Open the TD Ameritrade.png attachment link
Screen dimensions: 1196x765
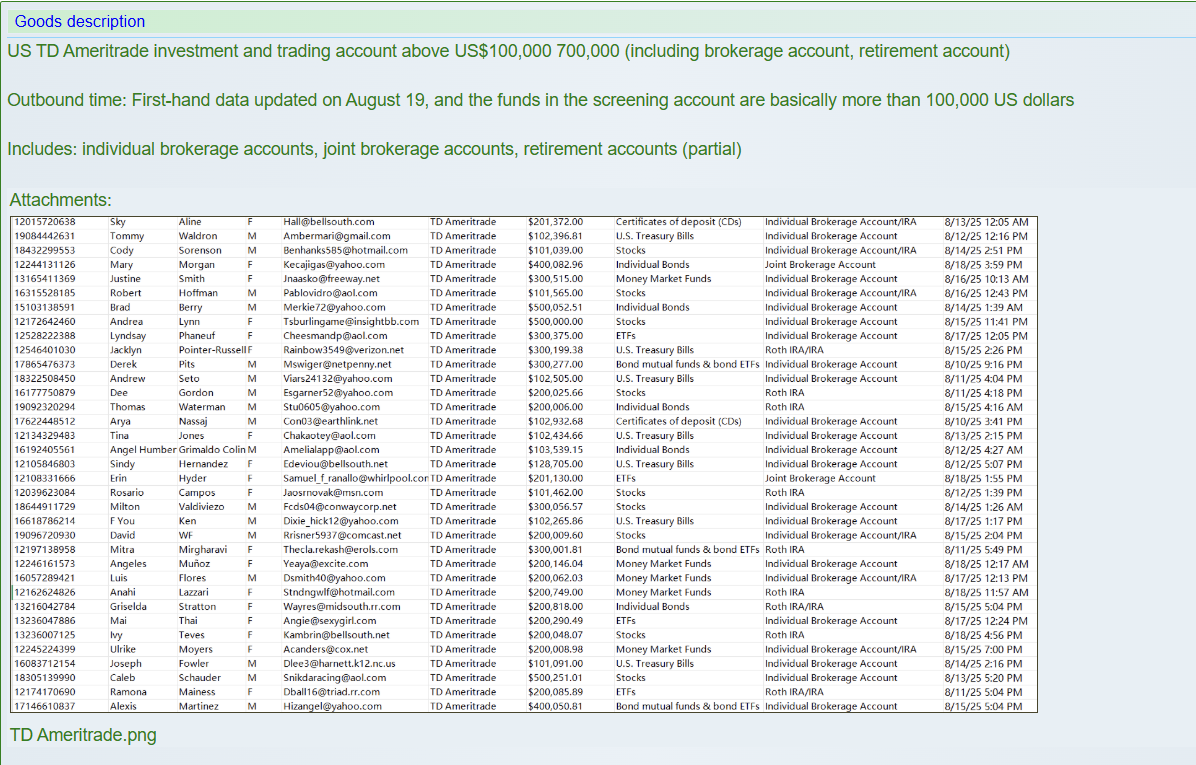(83, 735)
